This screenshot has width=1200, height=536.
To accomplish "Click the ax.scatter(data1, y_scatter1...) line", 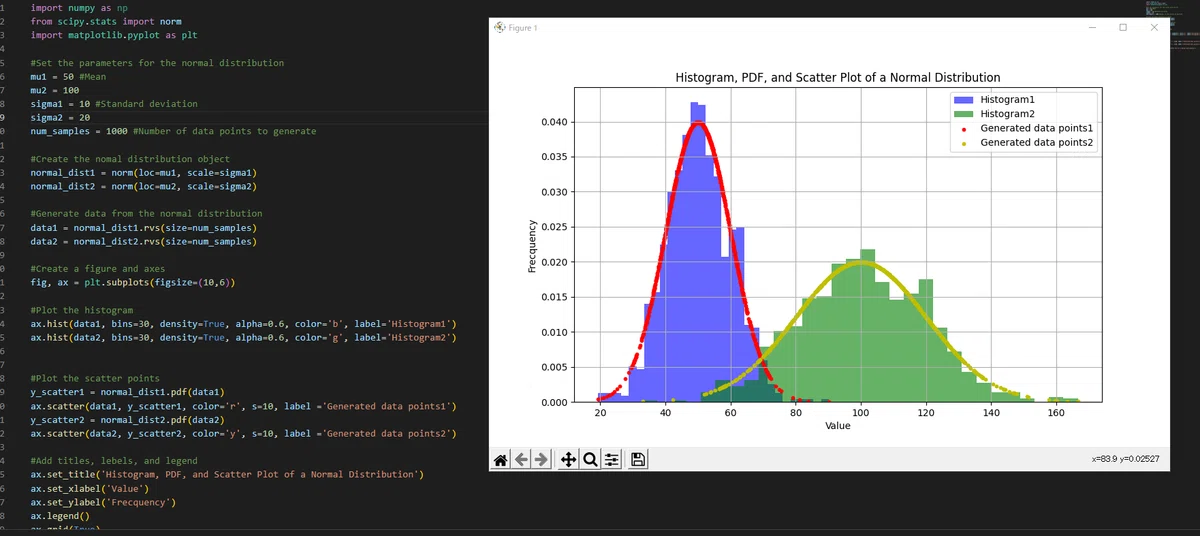I will click(x=244, y=407).
